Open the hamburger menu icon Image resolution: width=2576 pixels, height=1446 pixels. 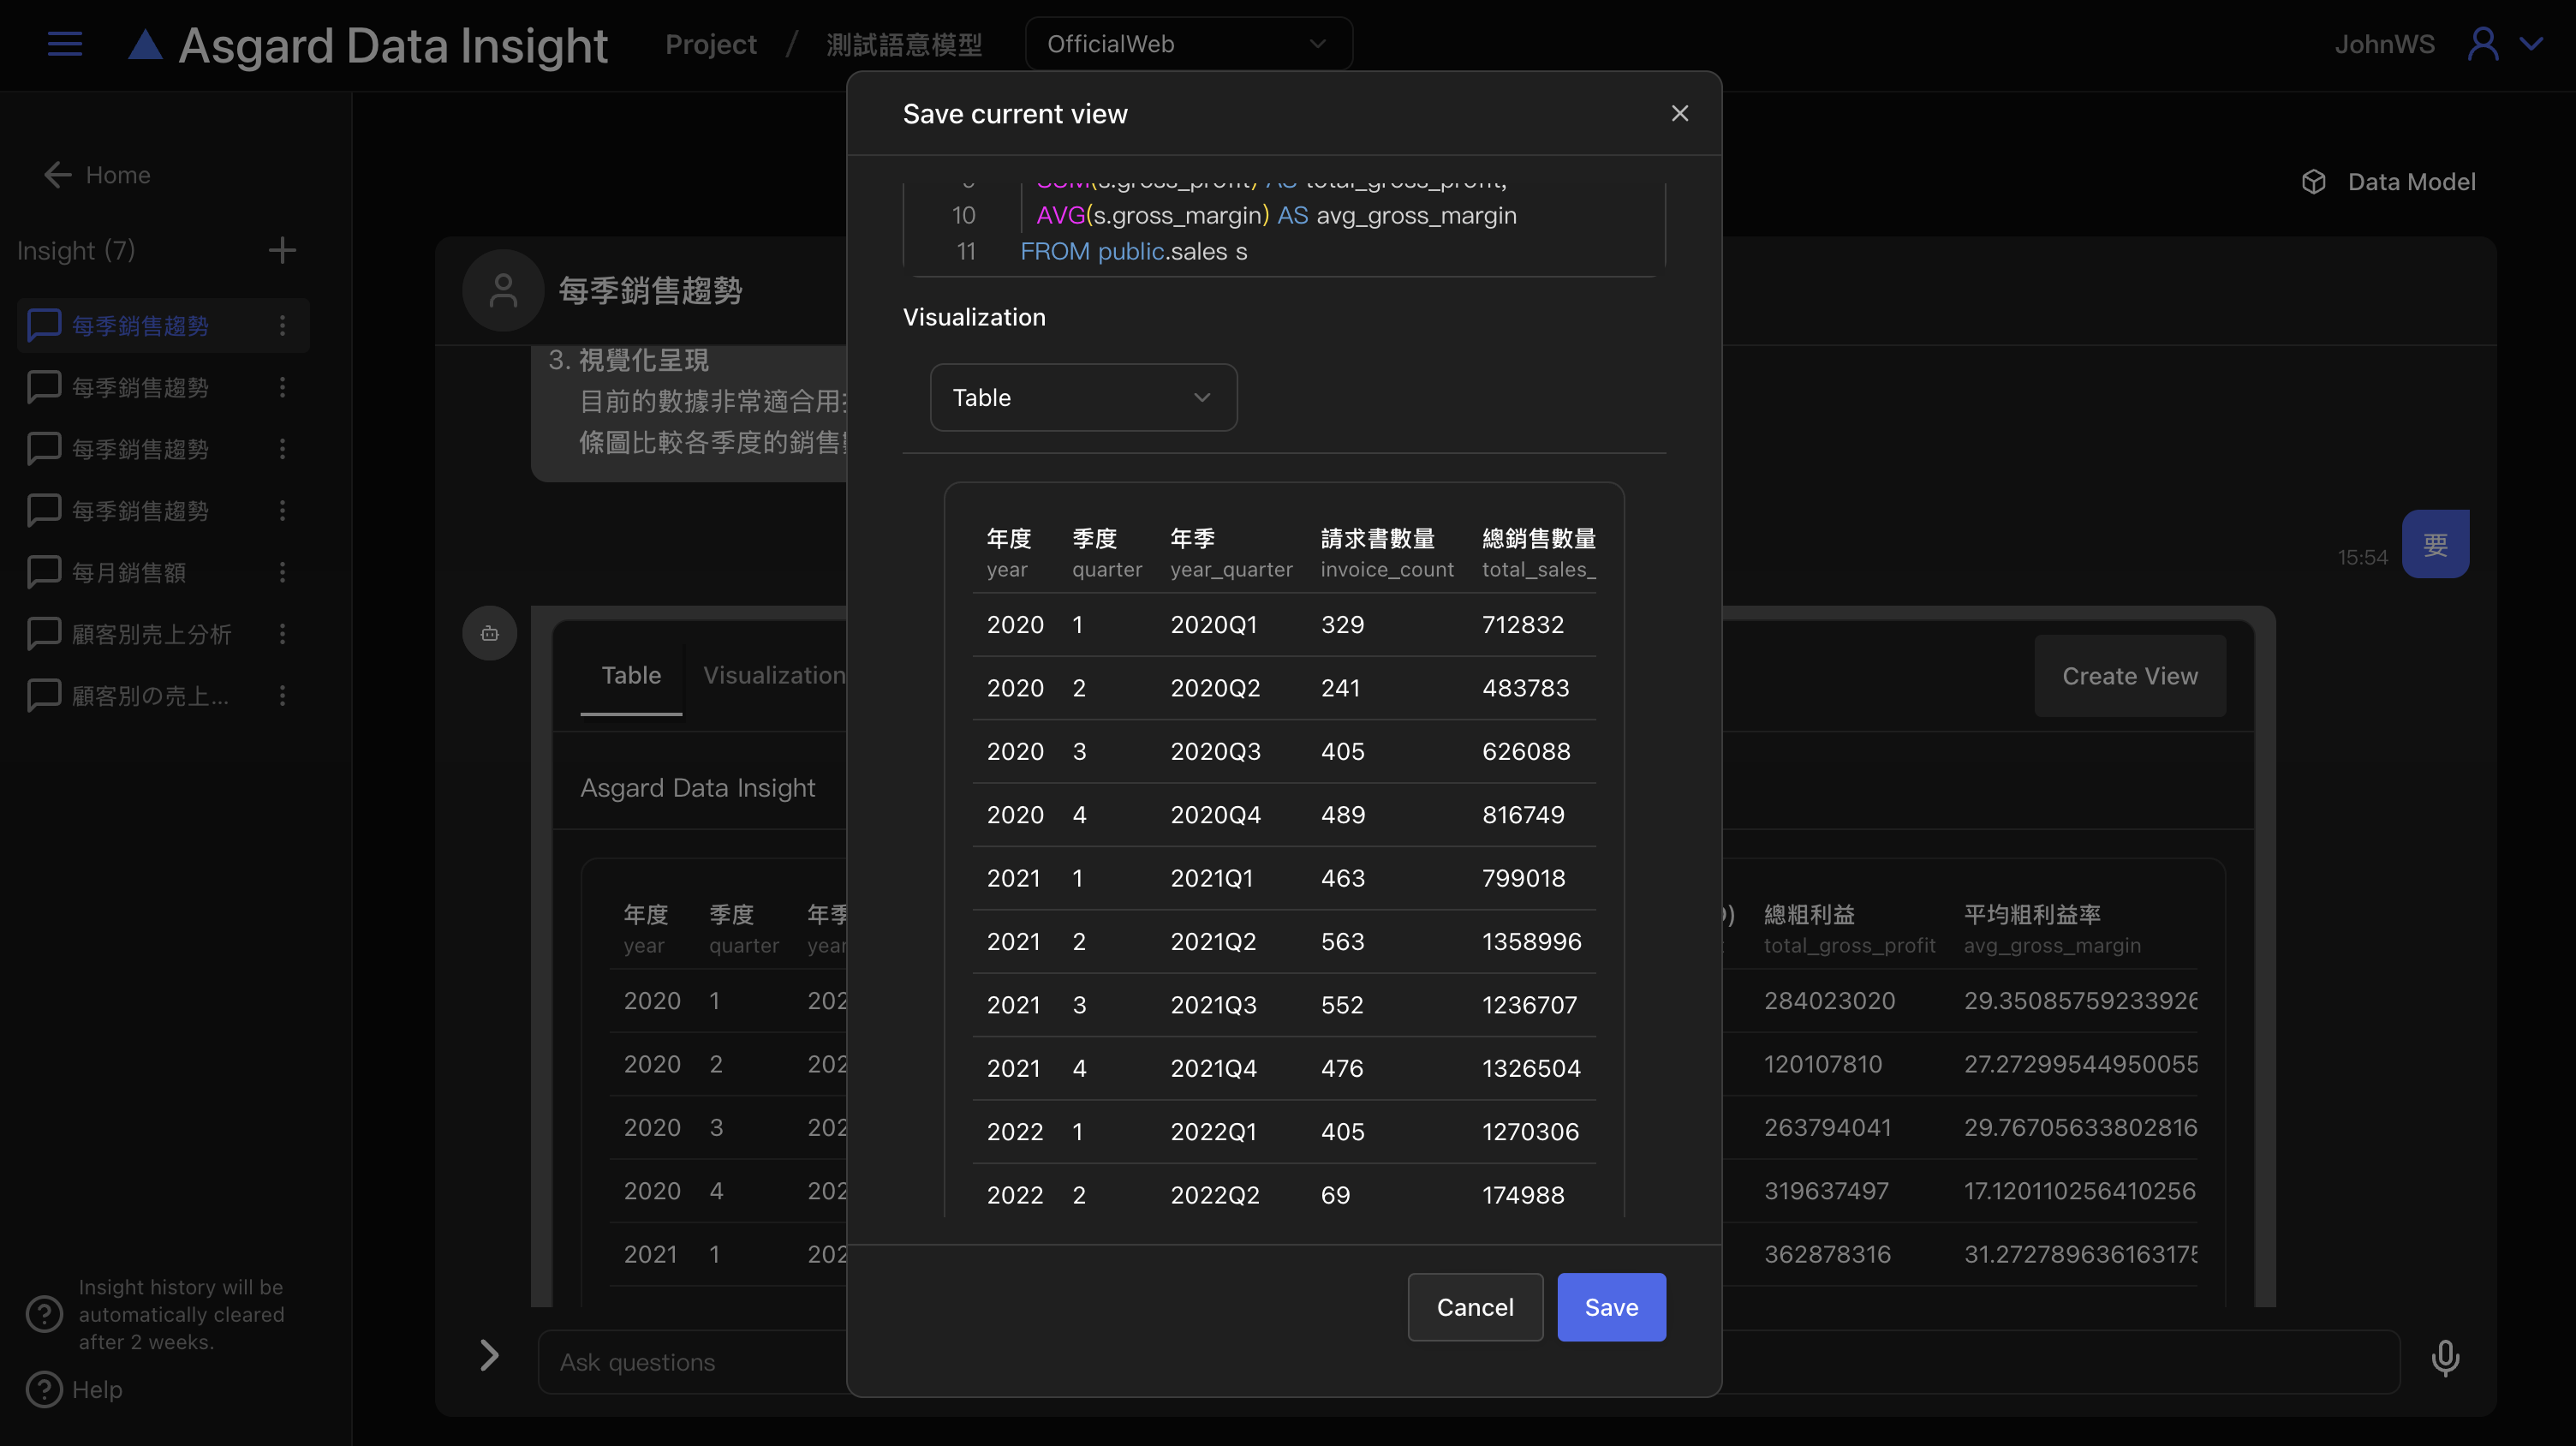65,44
